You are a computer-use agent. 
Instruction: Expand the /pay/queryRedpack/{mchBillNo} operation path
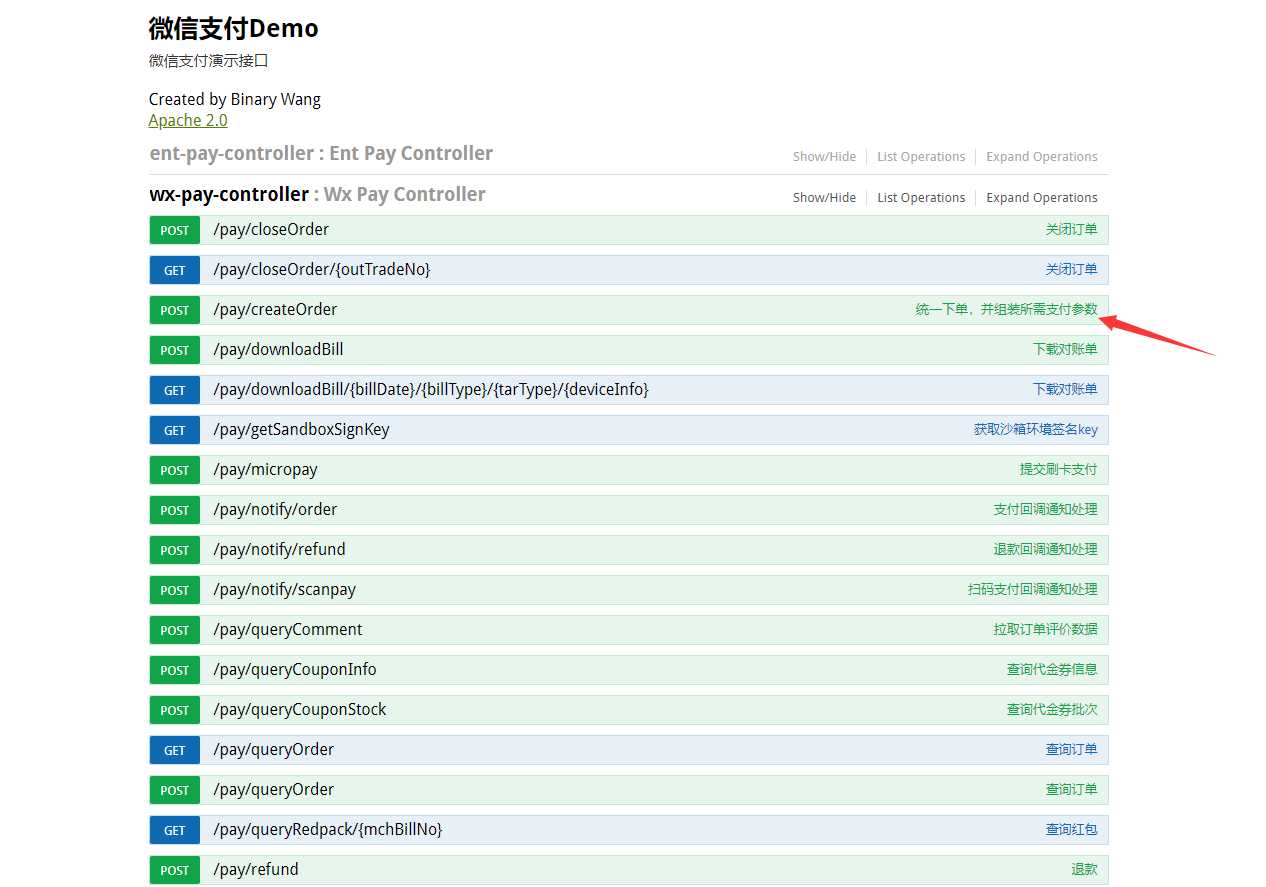click(328, 830)
